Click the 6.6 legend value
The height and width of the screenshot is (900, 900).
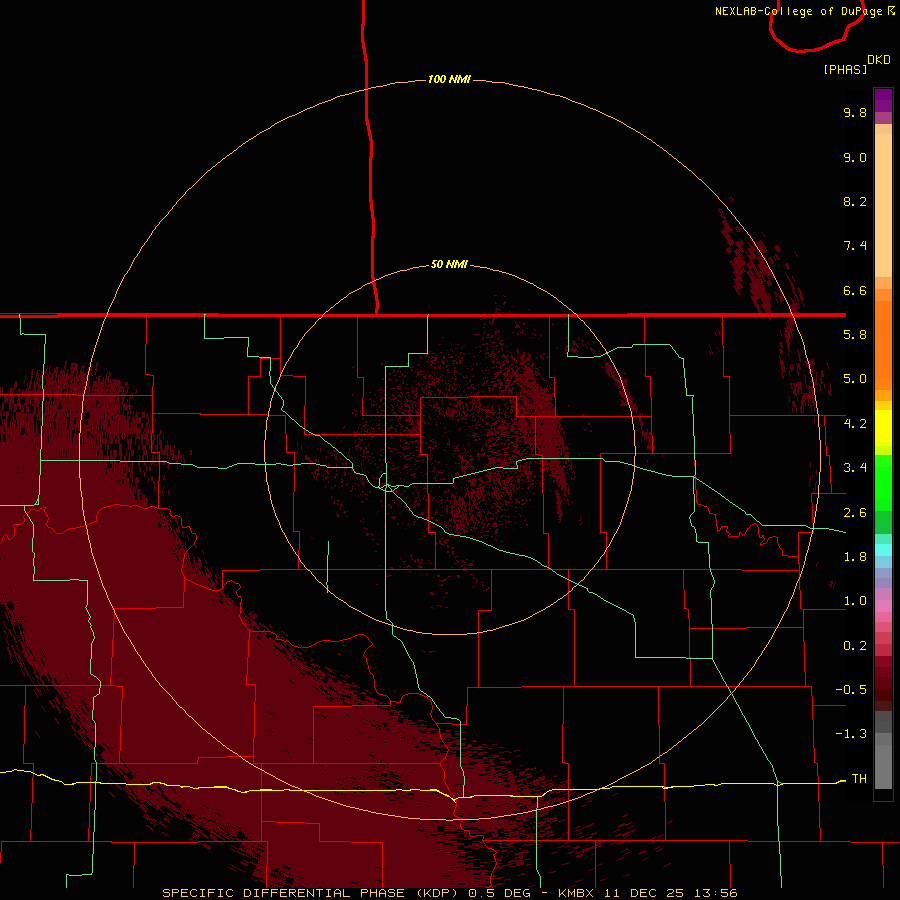click(x=855, y=290)
